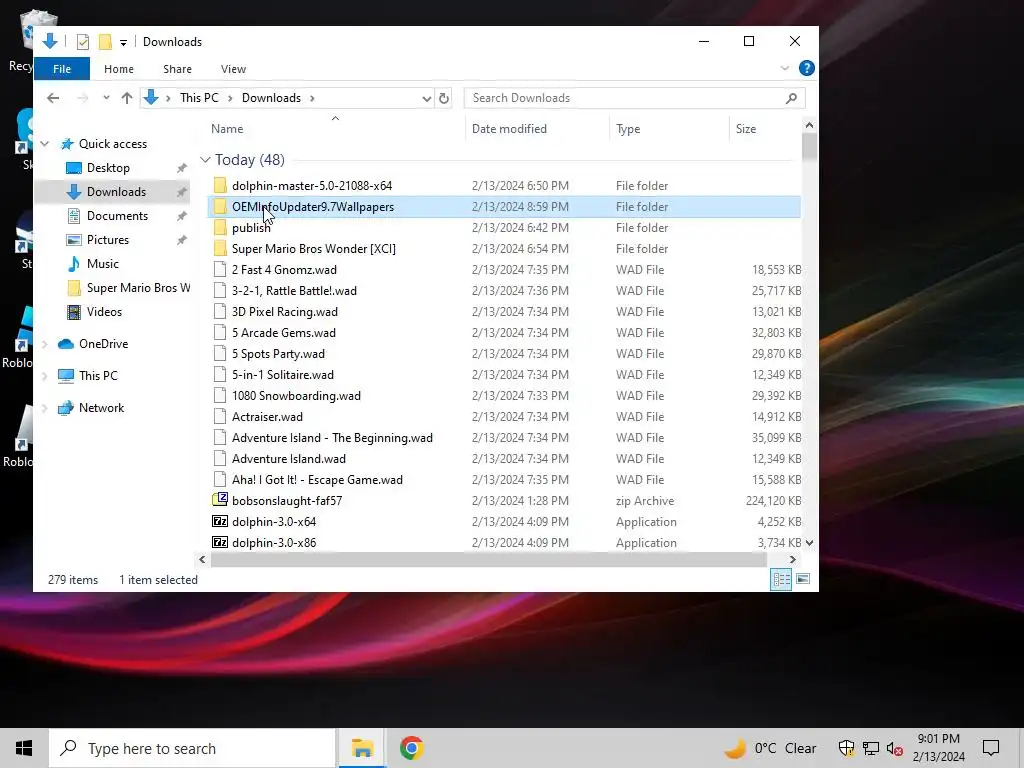
Task: Select Desktop in Quick access
Action: pyautogui.click(x=108, y=168)
